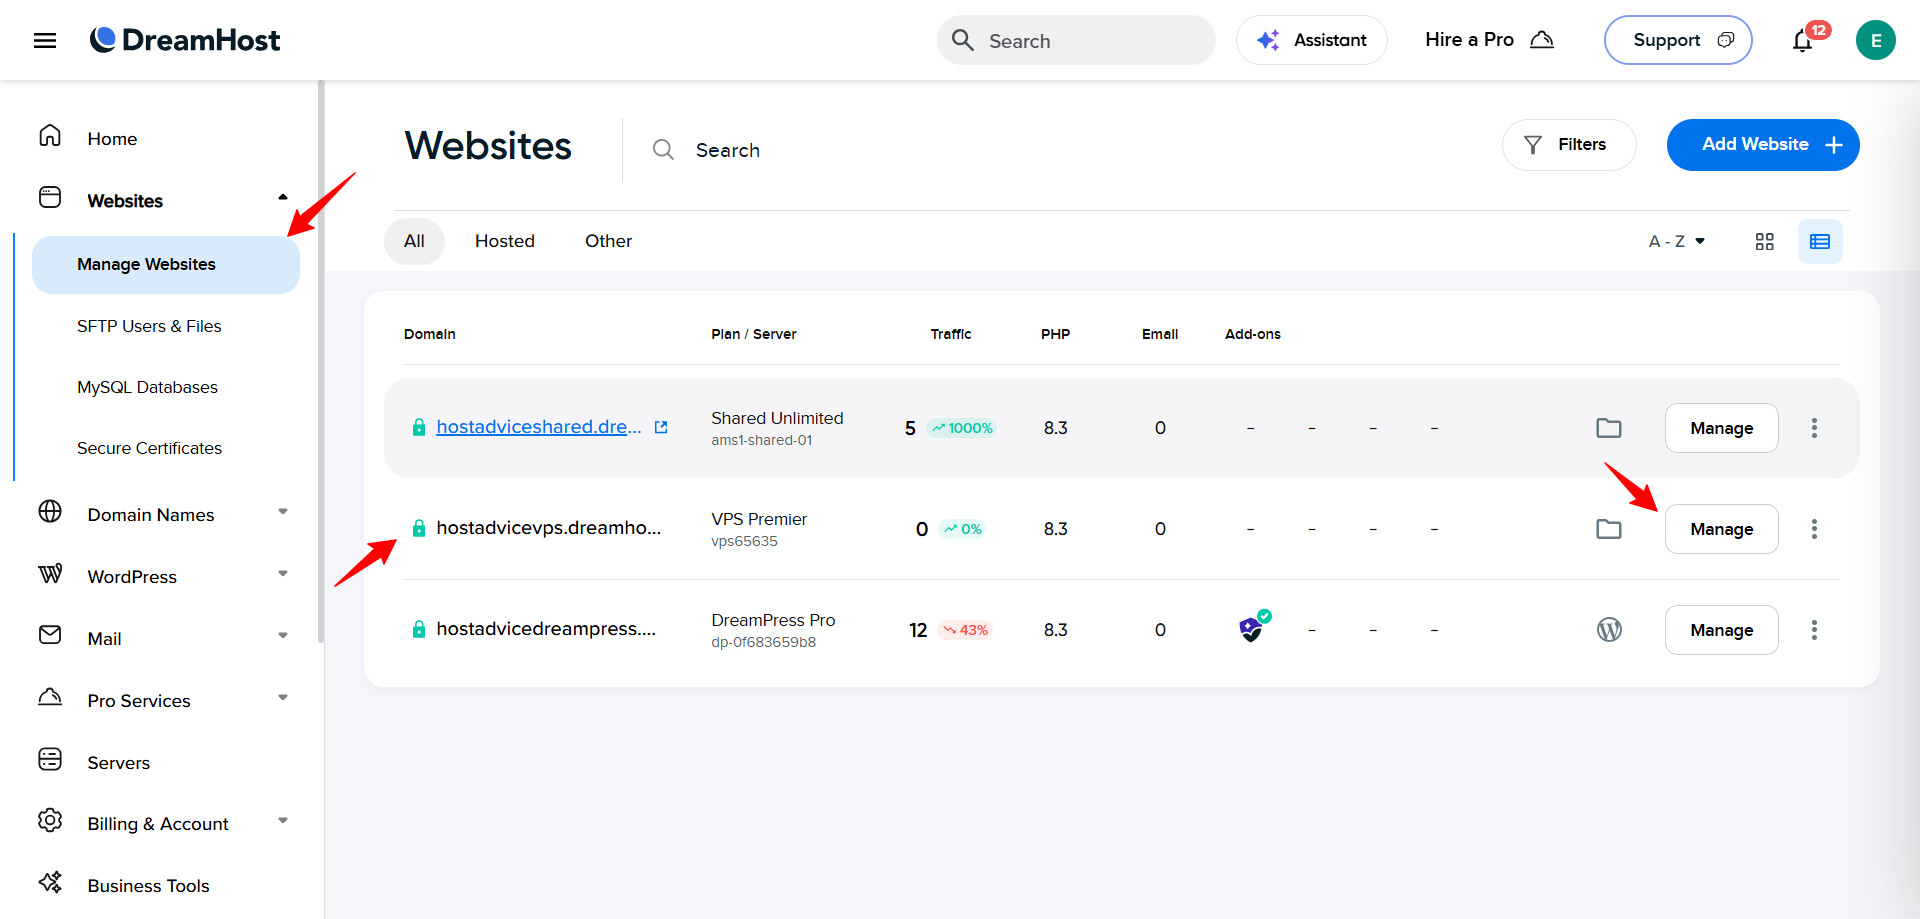Click the security shield add-on icon
The width and height of the screenshot is (1920, 919).
[1253, 627]
